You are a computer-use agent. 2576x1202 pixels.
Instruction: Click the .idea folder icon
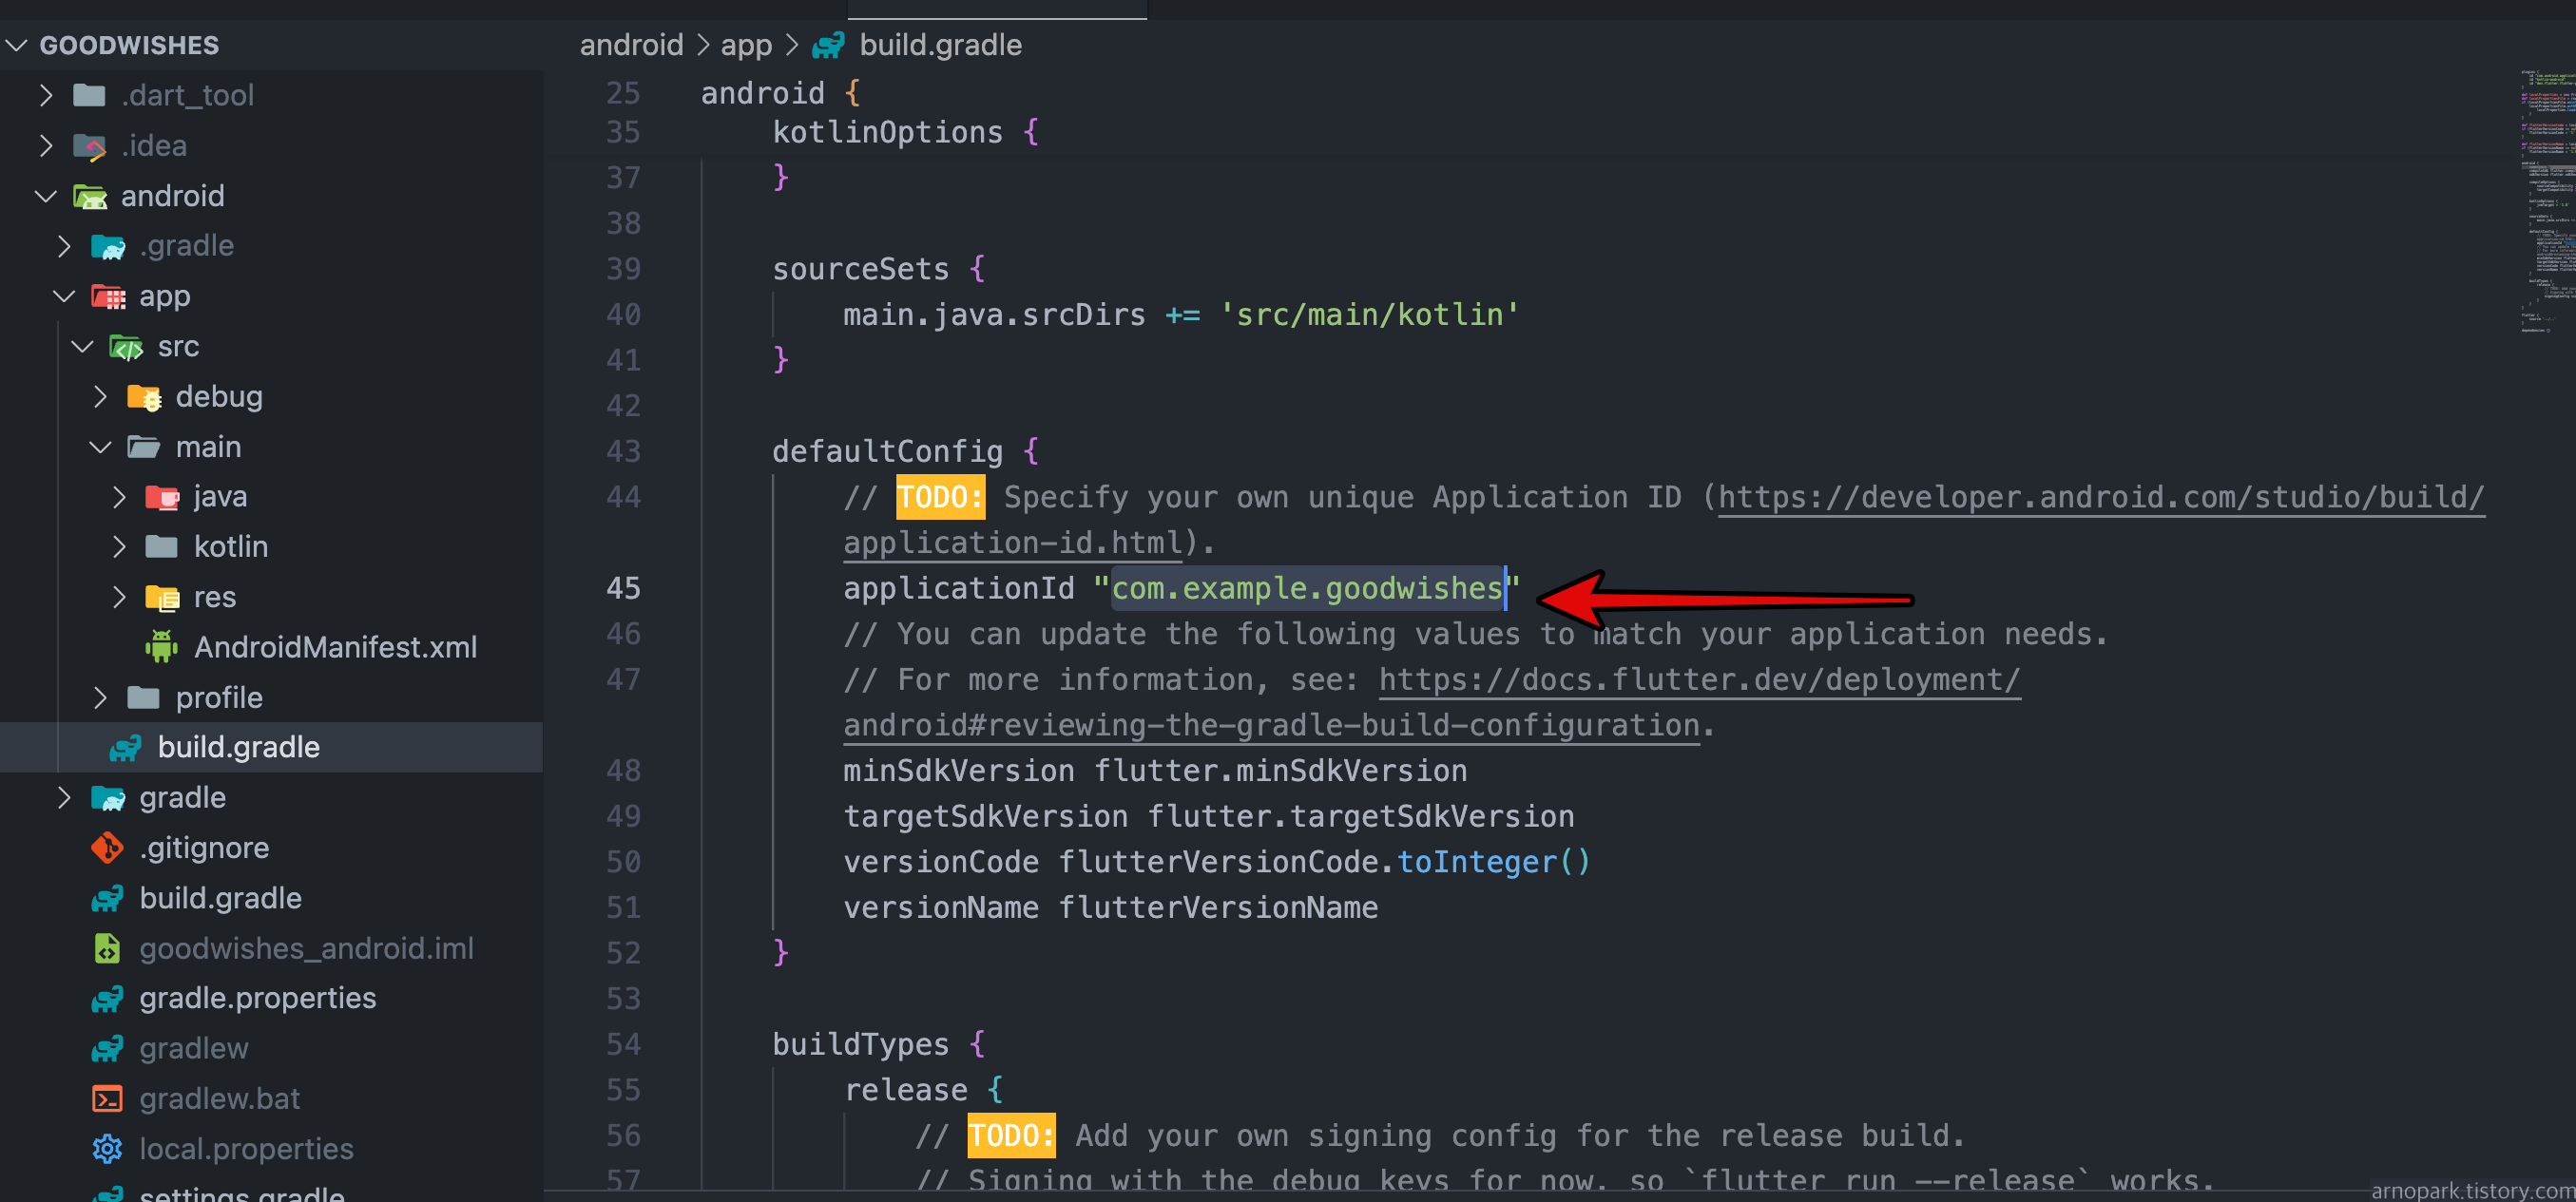[x=90, y=146]
